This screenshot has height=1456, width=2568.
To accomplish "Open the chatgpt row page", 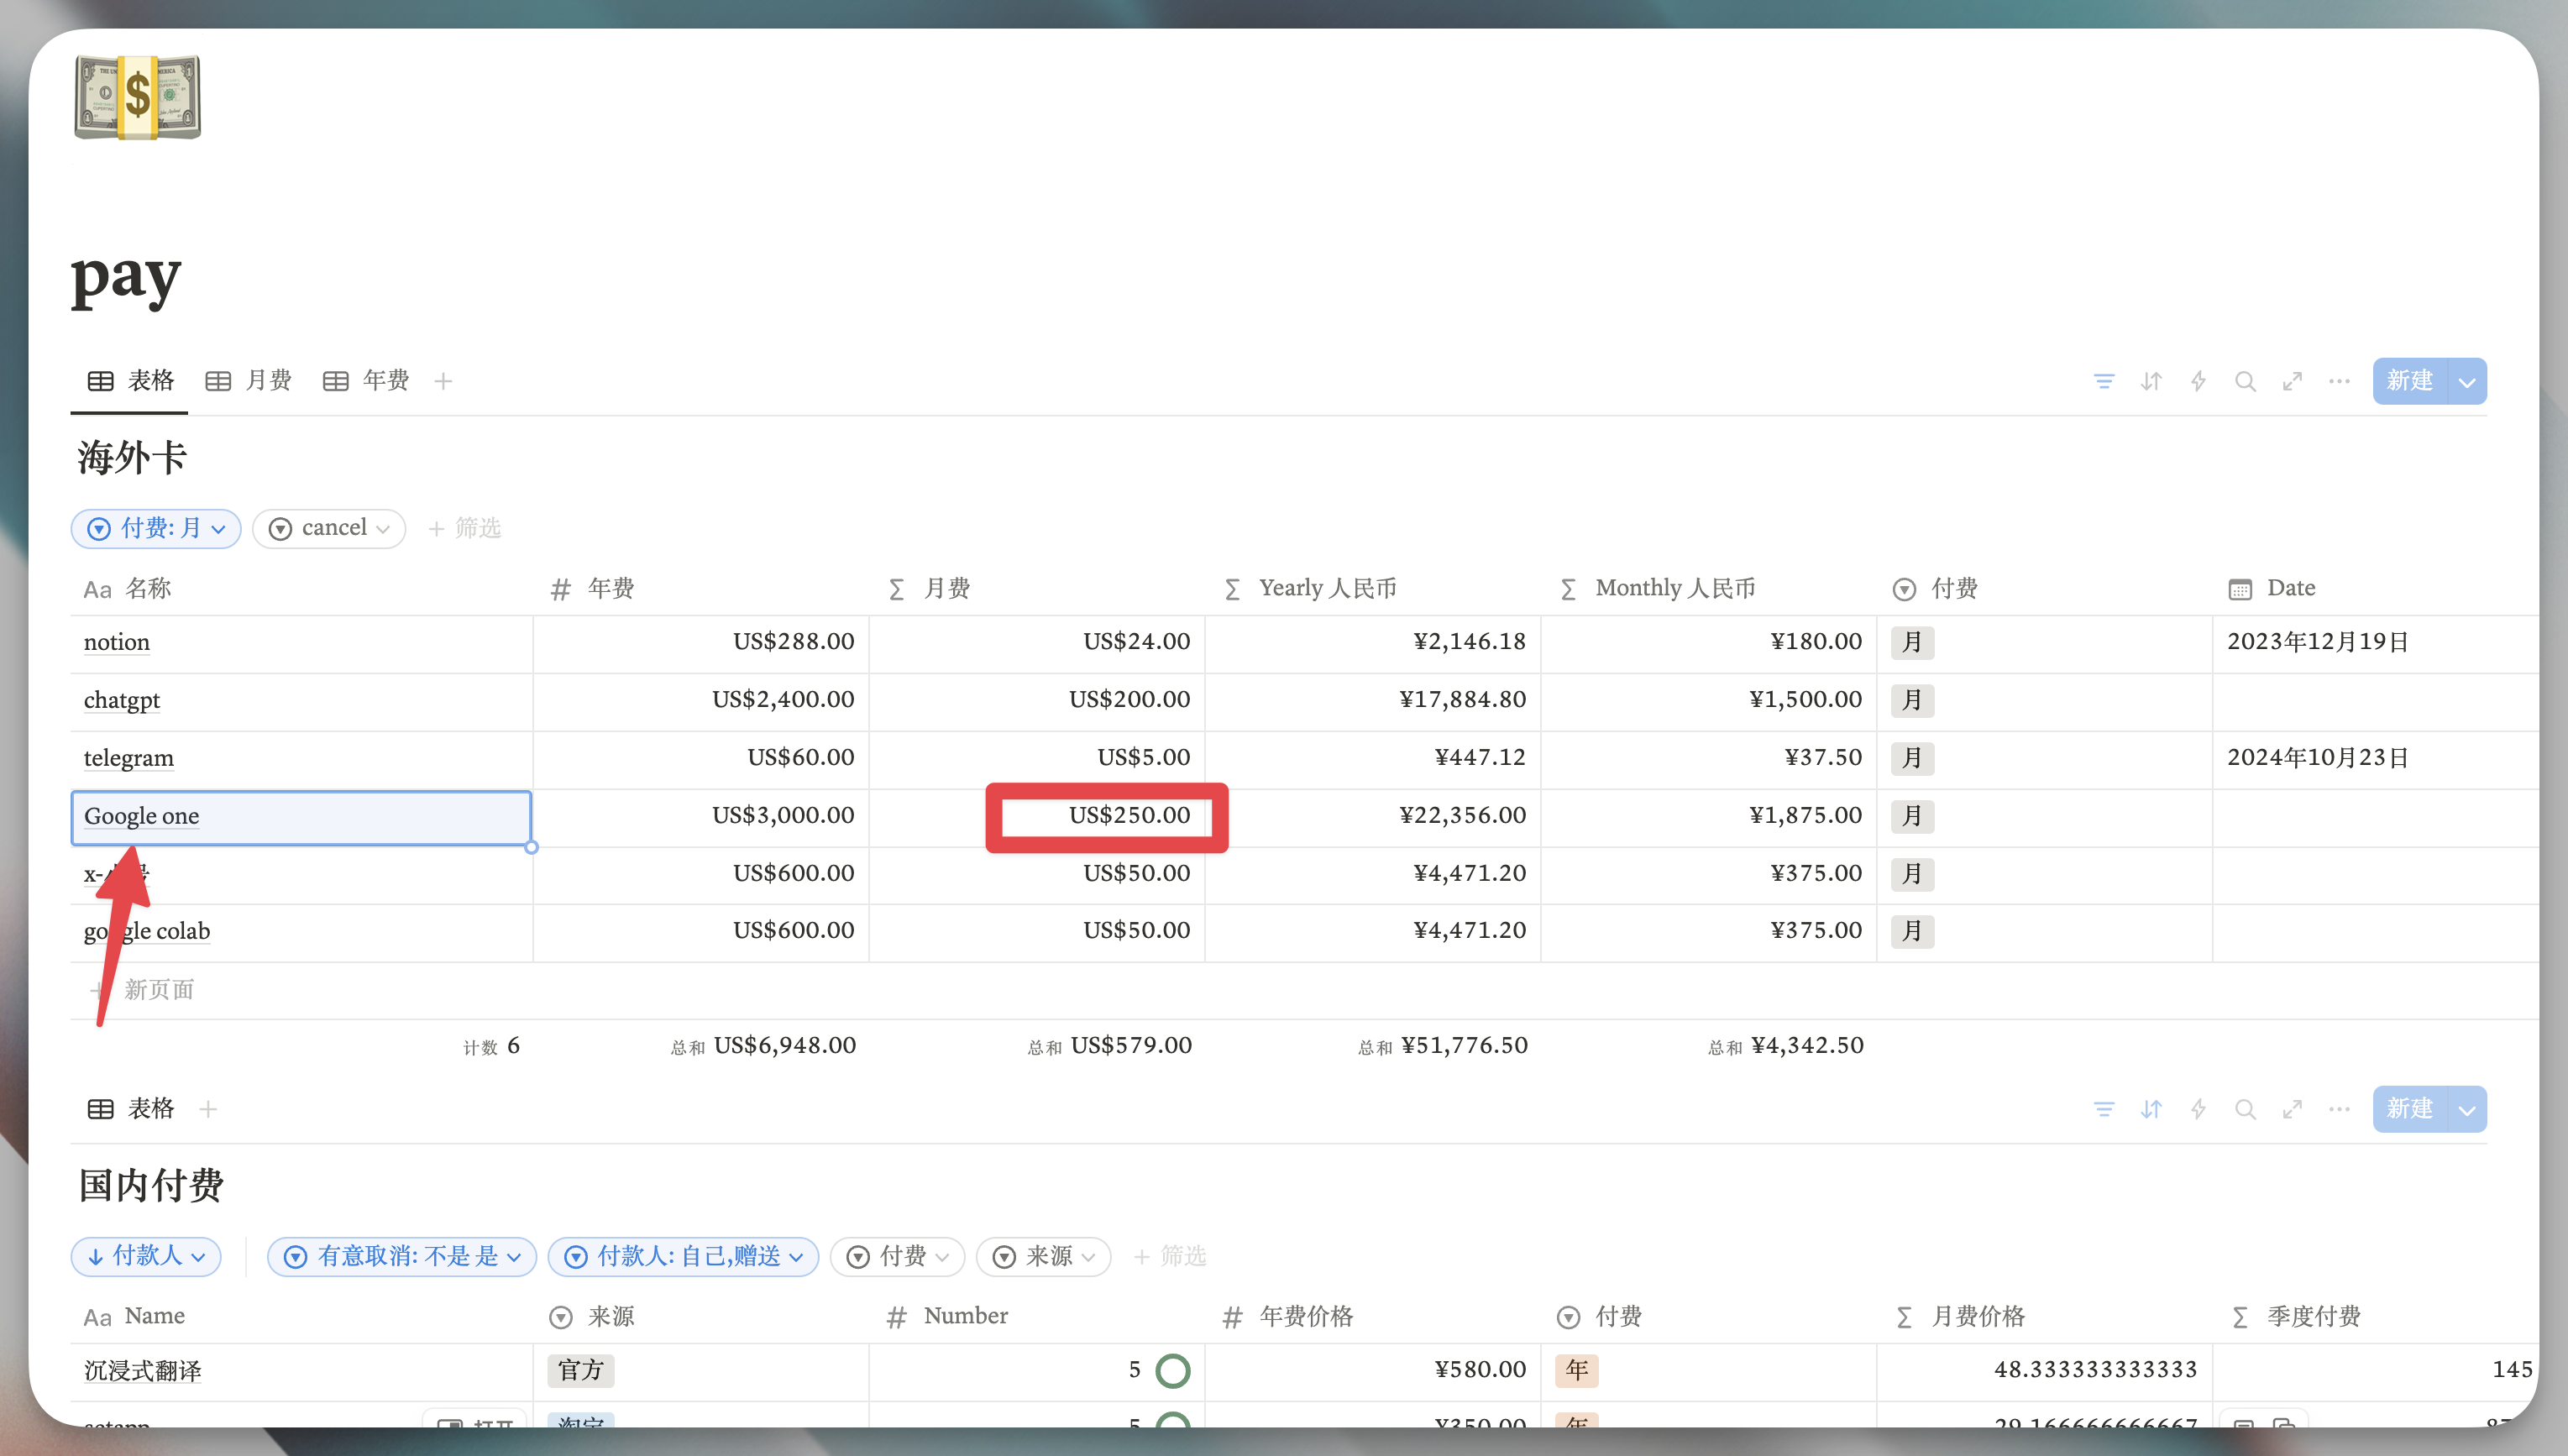I will pyautogui.click(x=121, y=700).
